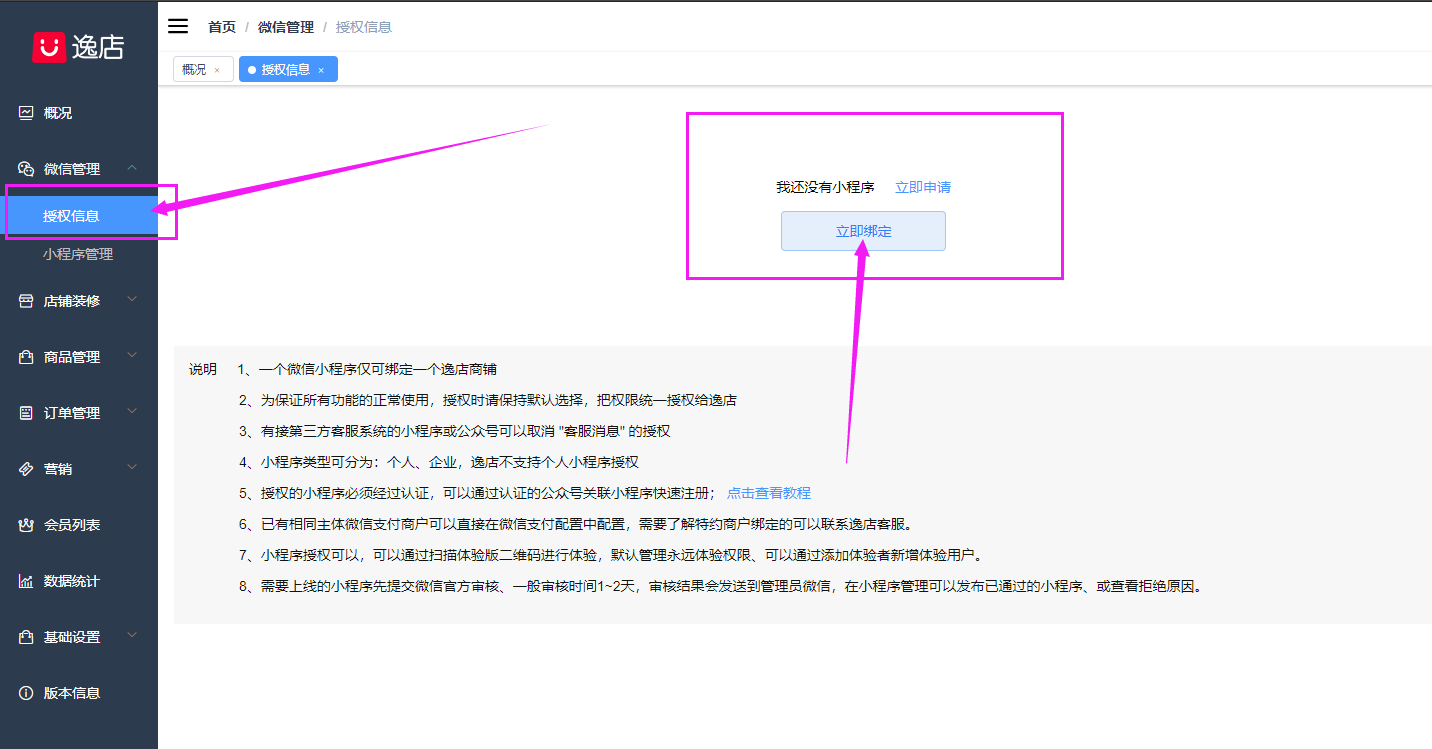Close the 概况 tab with its x

pyautogui.click(x=217, y=70)
